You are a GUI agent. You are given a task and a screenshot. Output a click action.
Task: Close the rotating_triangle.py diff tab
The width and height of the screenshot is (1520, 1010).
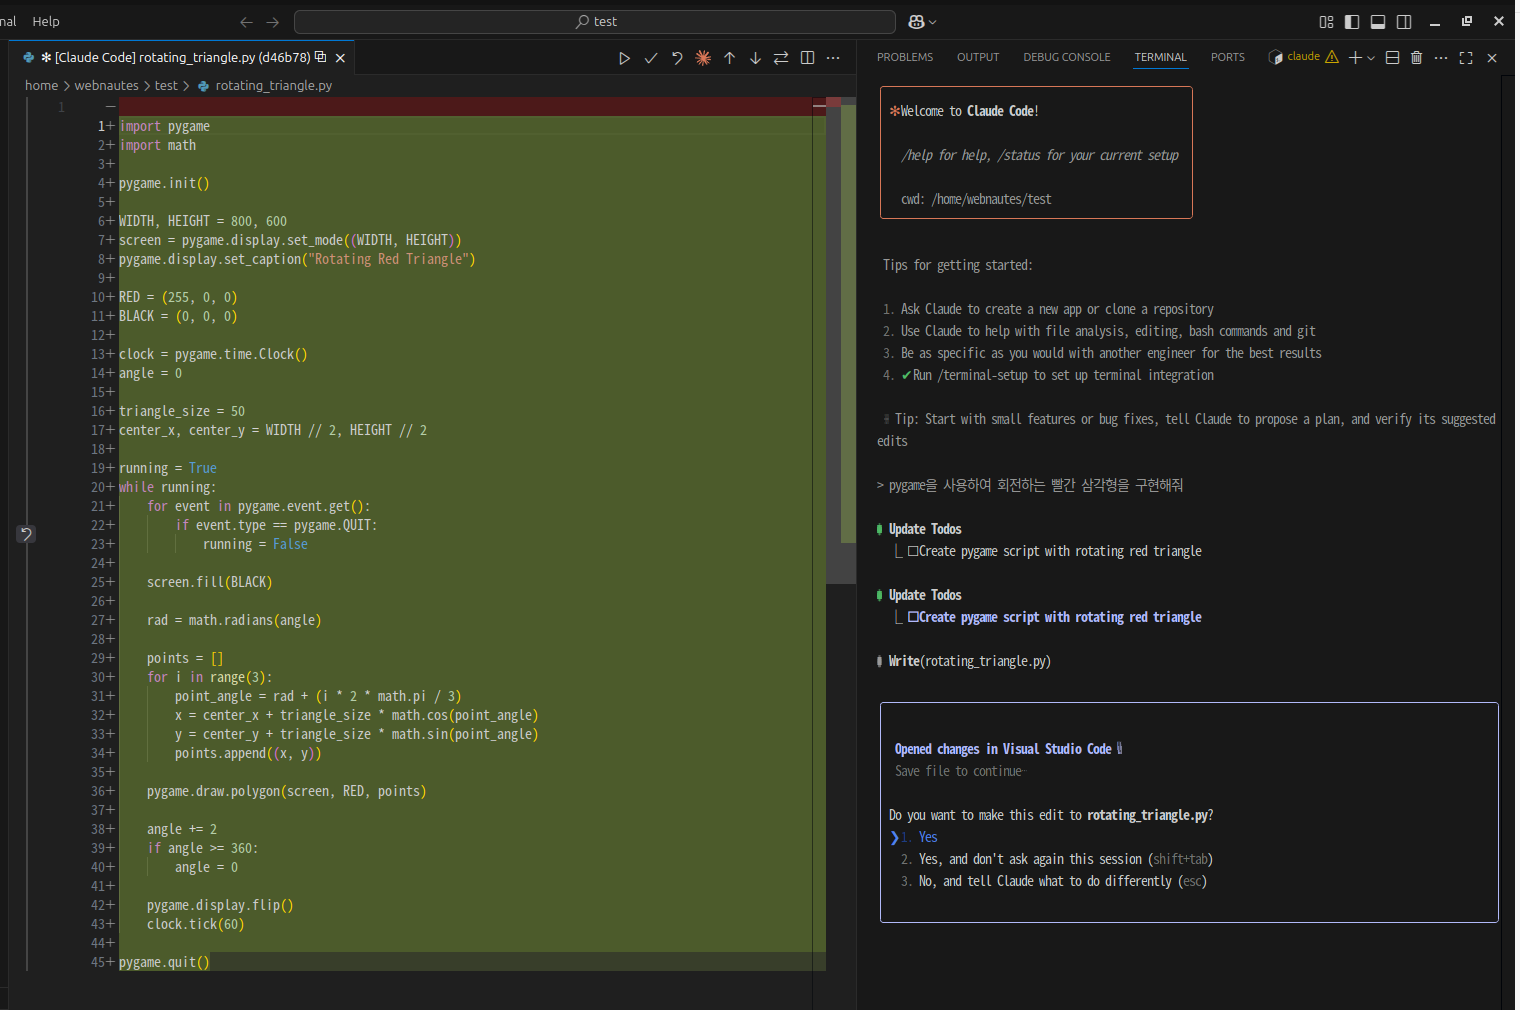(340, 58)
